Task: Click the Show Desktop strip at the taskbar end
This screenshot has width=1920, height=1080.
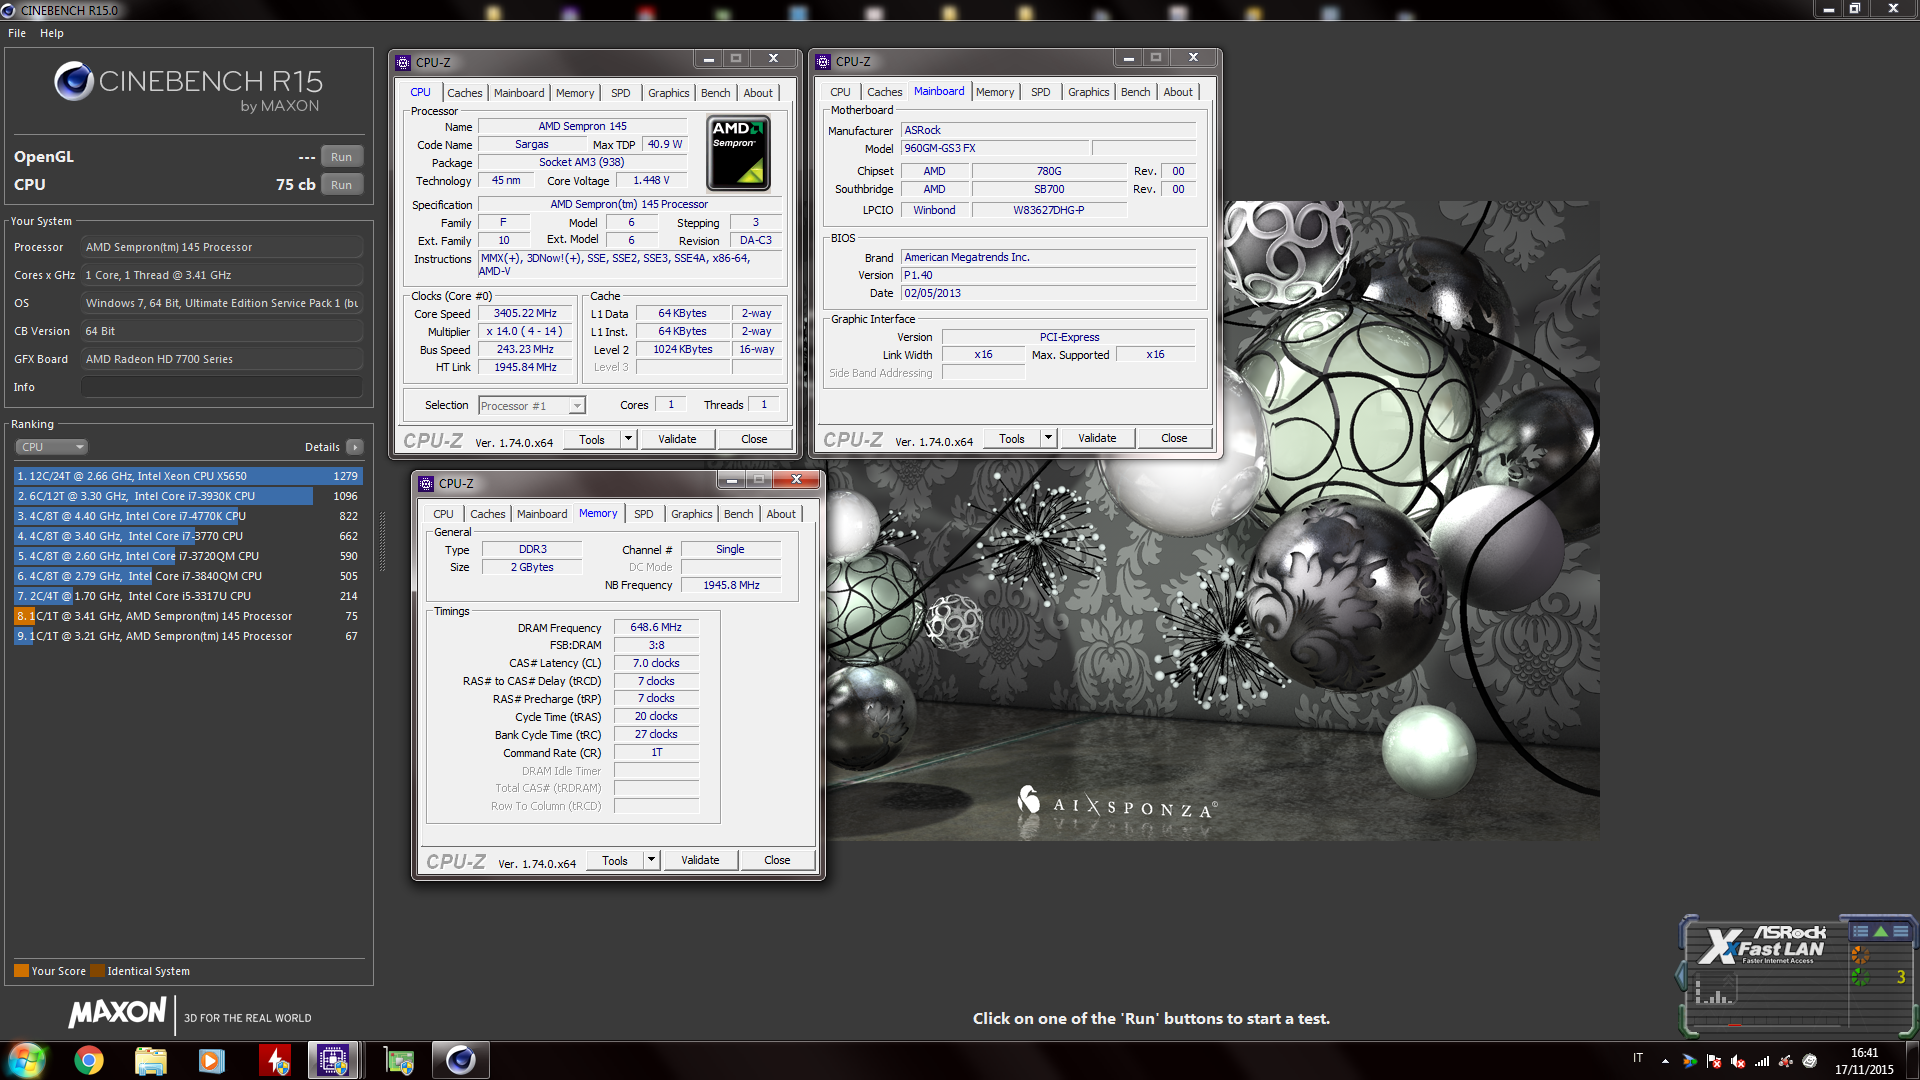Action: tap(1913, 1061)
